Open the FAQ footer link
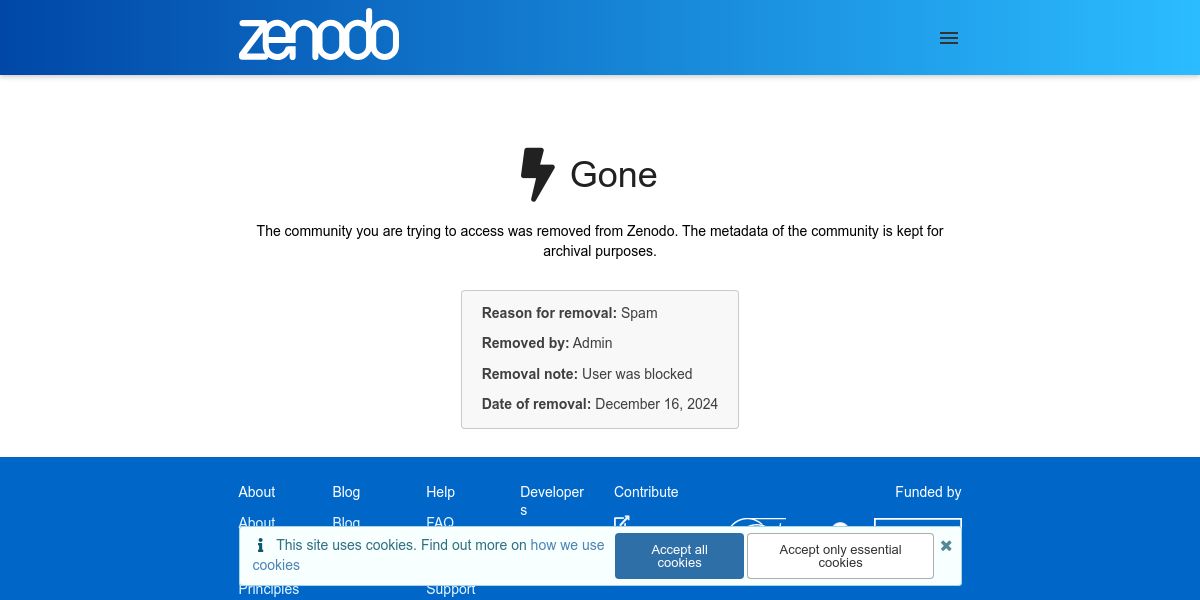Image resolution: width=1200 pixels, height=600 pixels. coord(440,522)
